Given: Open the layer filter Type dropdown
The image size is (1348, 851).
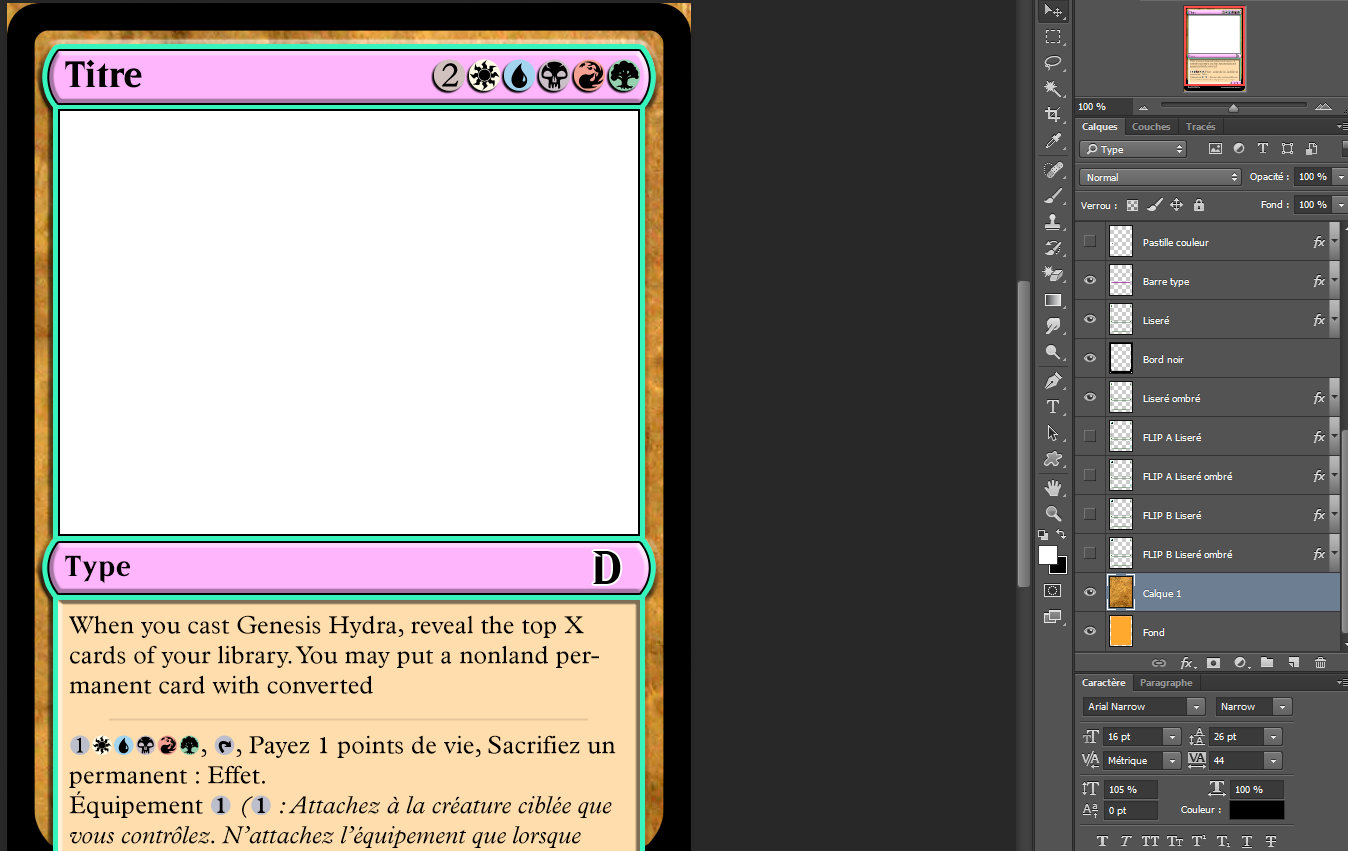Looking at the screenshot, I should [1133, 149].
